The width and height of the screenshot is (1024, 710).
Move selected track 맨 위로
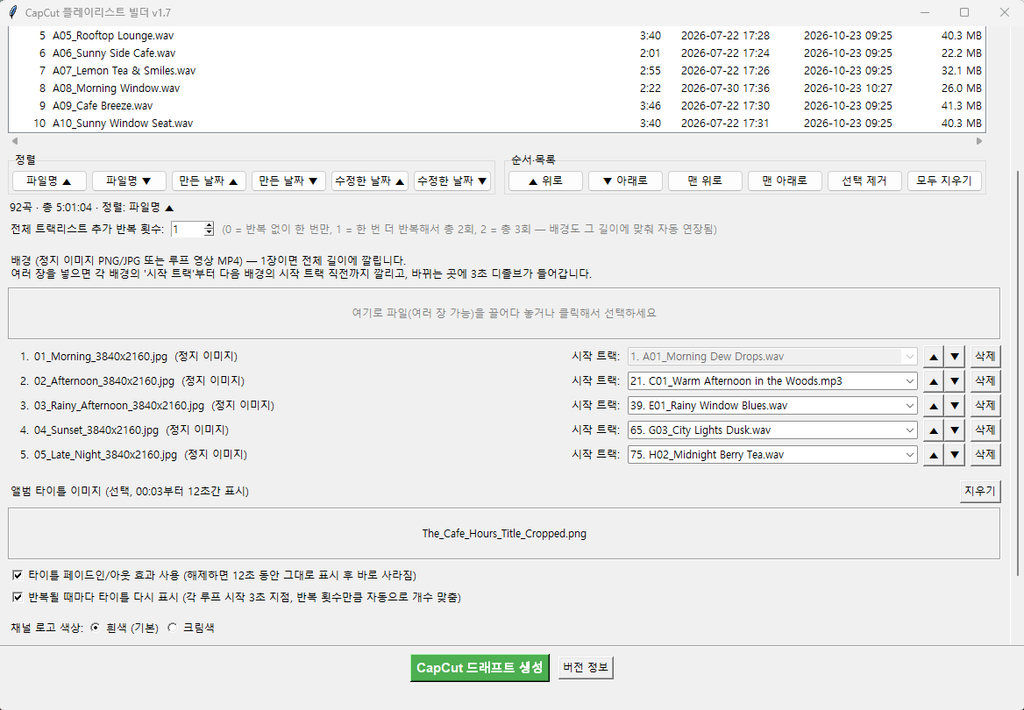tap(705, 181)
